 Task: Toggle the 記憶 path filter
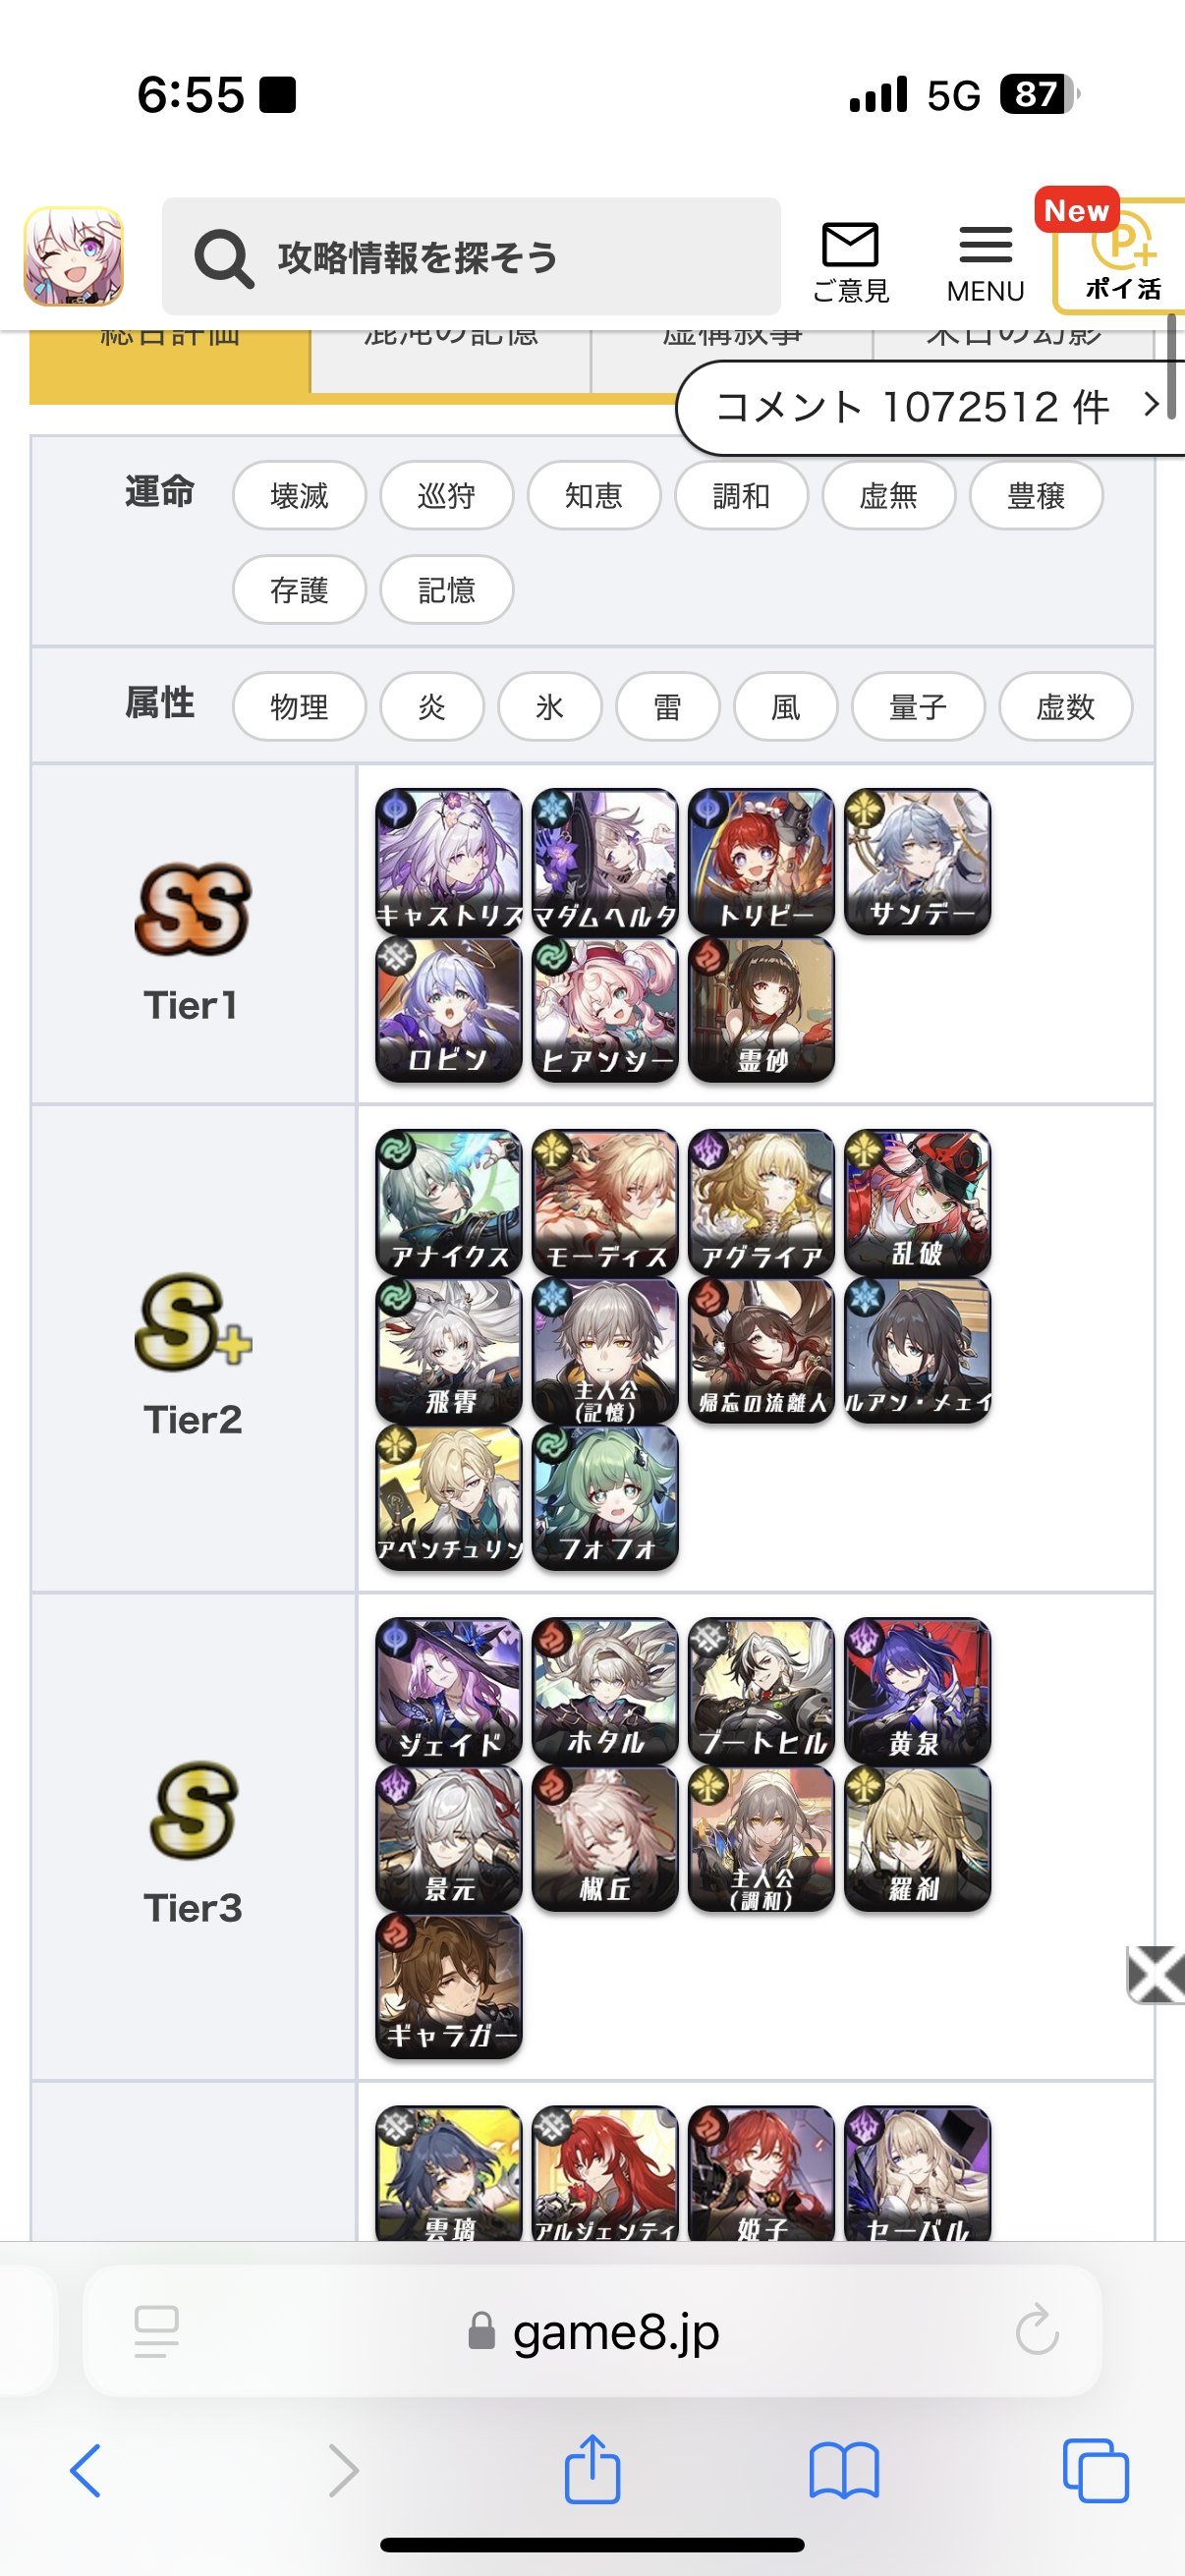446,590
